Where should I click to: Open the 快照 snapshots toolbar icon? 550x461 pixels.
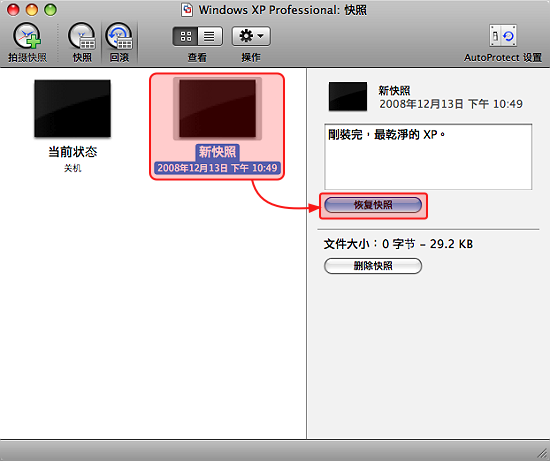[x=82, y=36]
